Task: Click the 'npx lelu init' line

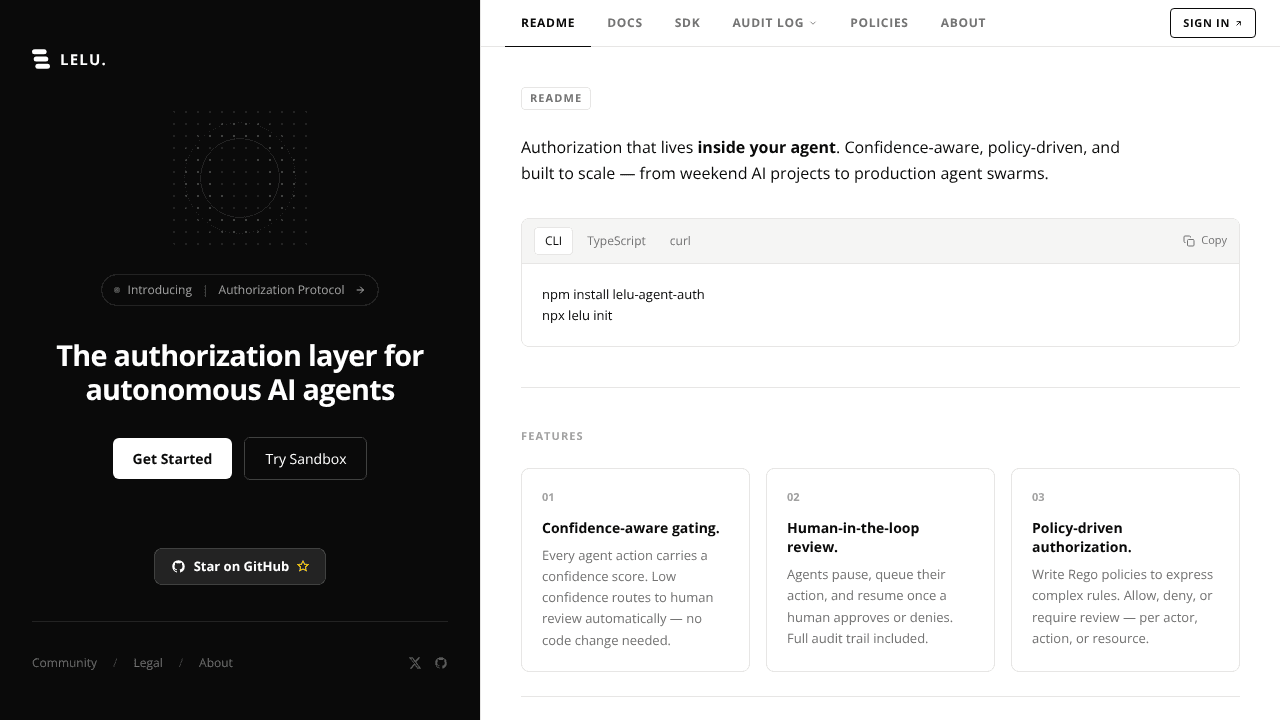Action: tap(577, 316)
